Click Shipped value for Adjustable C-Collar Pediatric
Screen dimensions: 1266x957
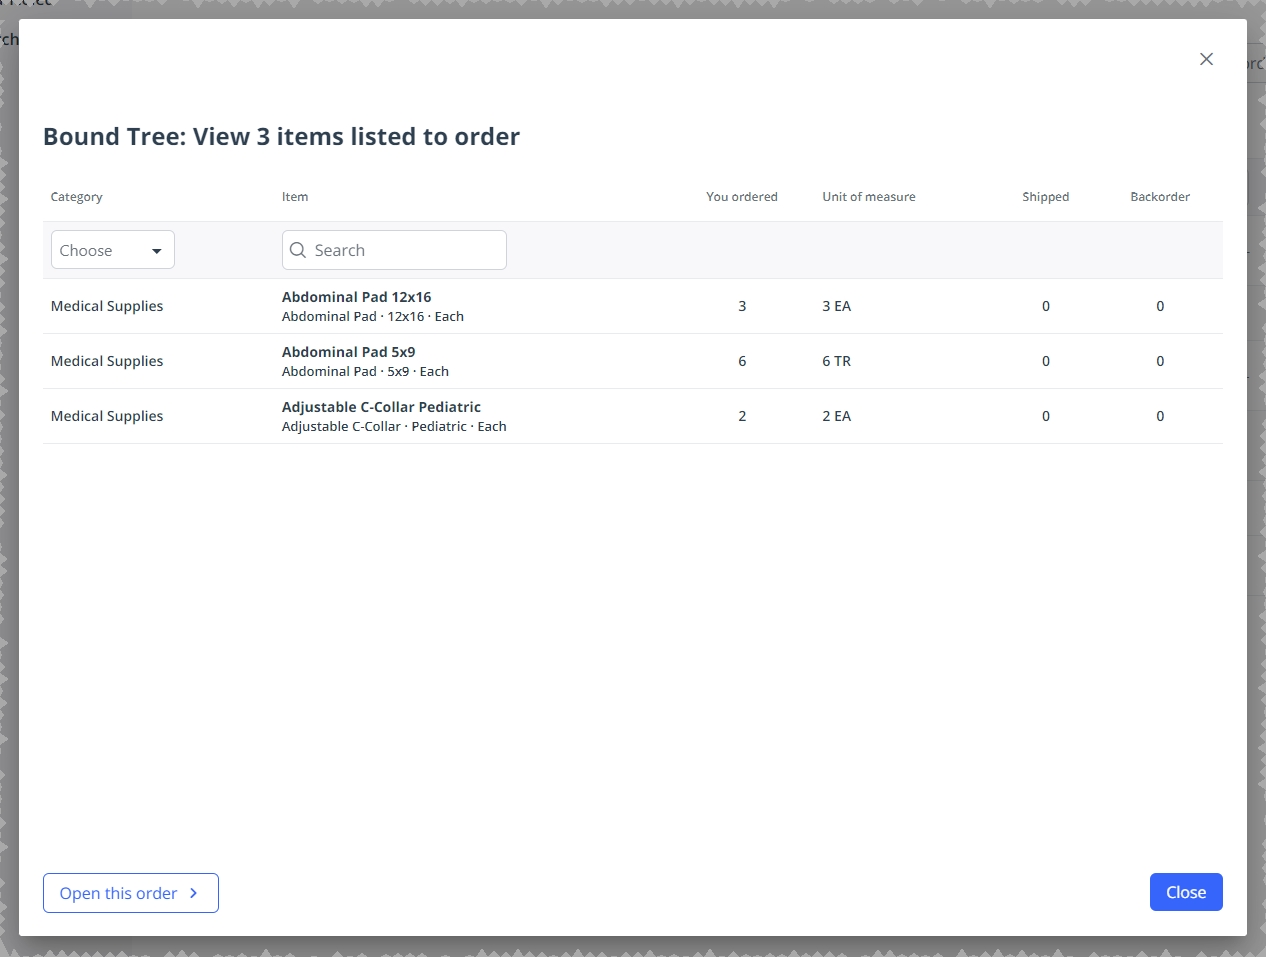point(1046,416)
